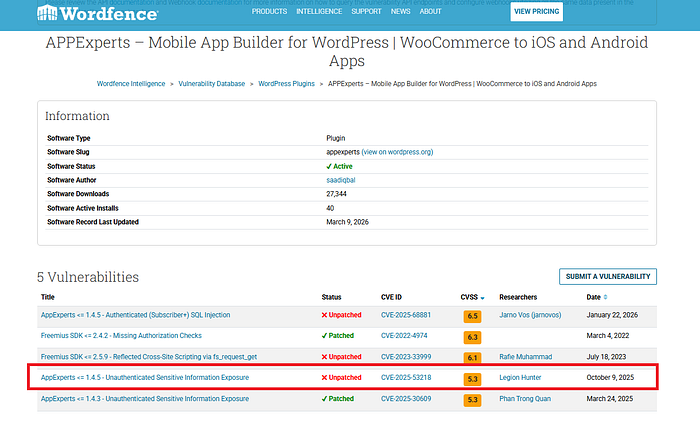
Task: Click the Software Active Installs label
Action: (x=83, y=208)
